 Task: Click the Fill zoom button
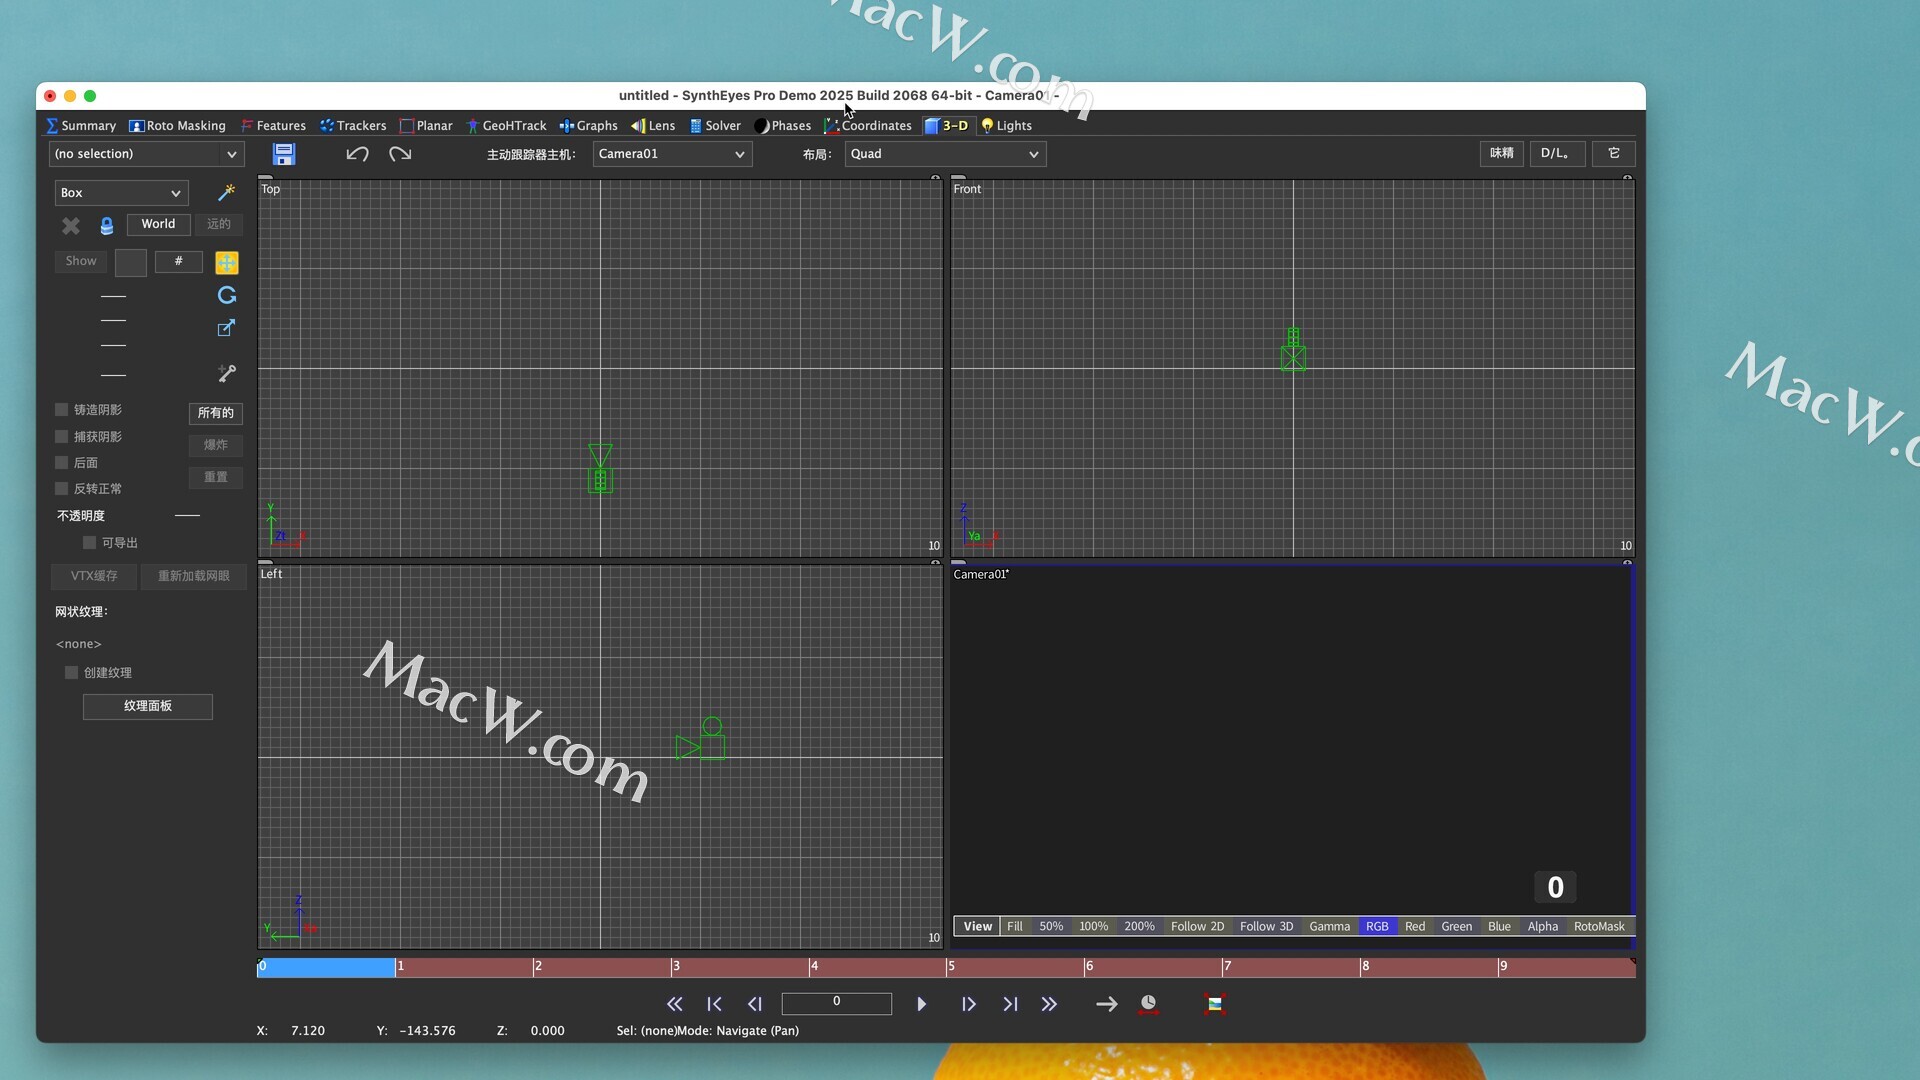tap(1015, 927)
